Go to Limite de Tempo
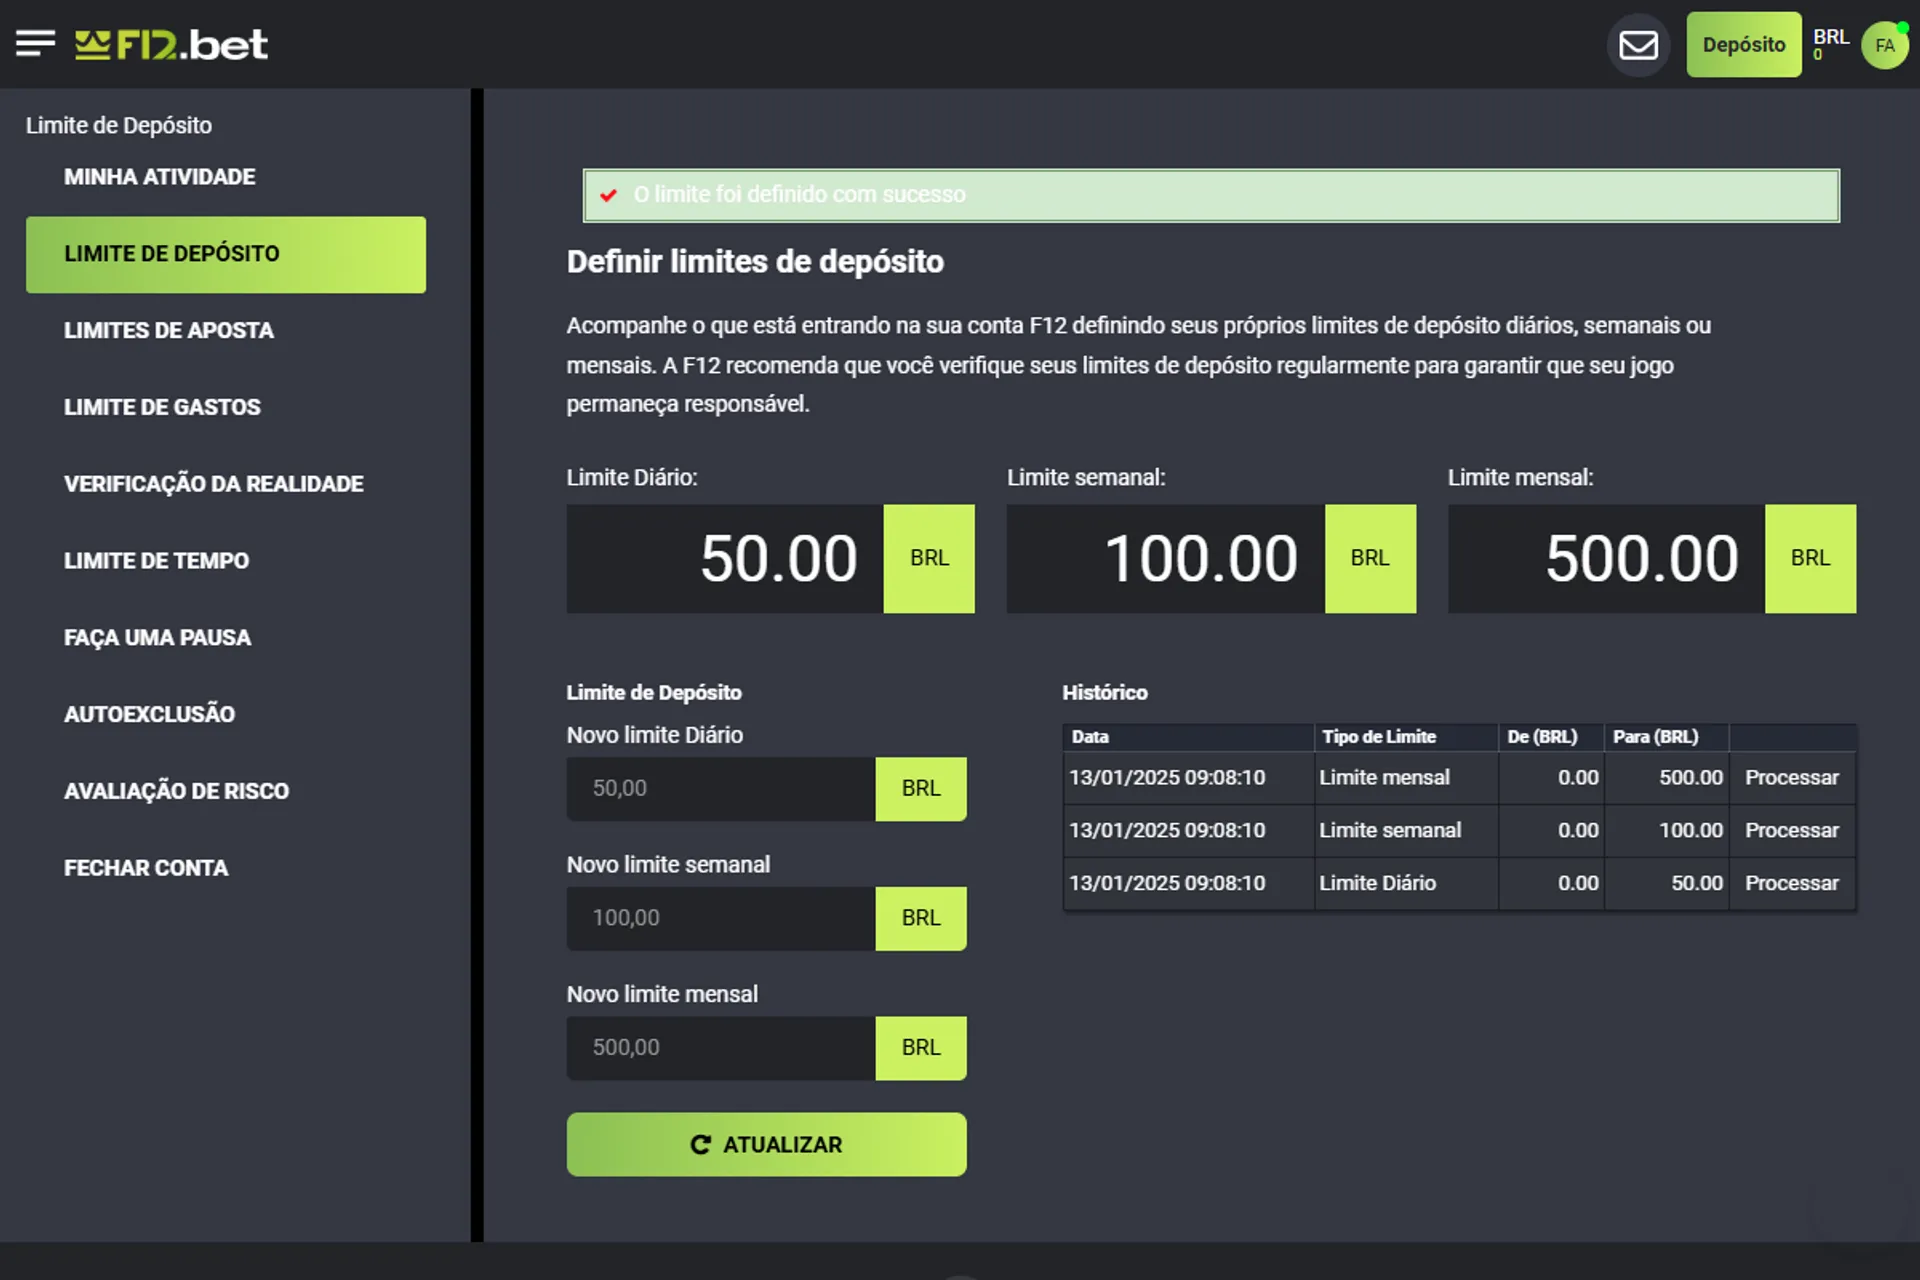 click(x=157, y=561)
